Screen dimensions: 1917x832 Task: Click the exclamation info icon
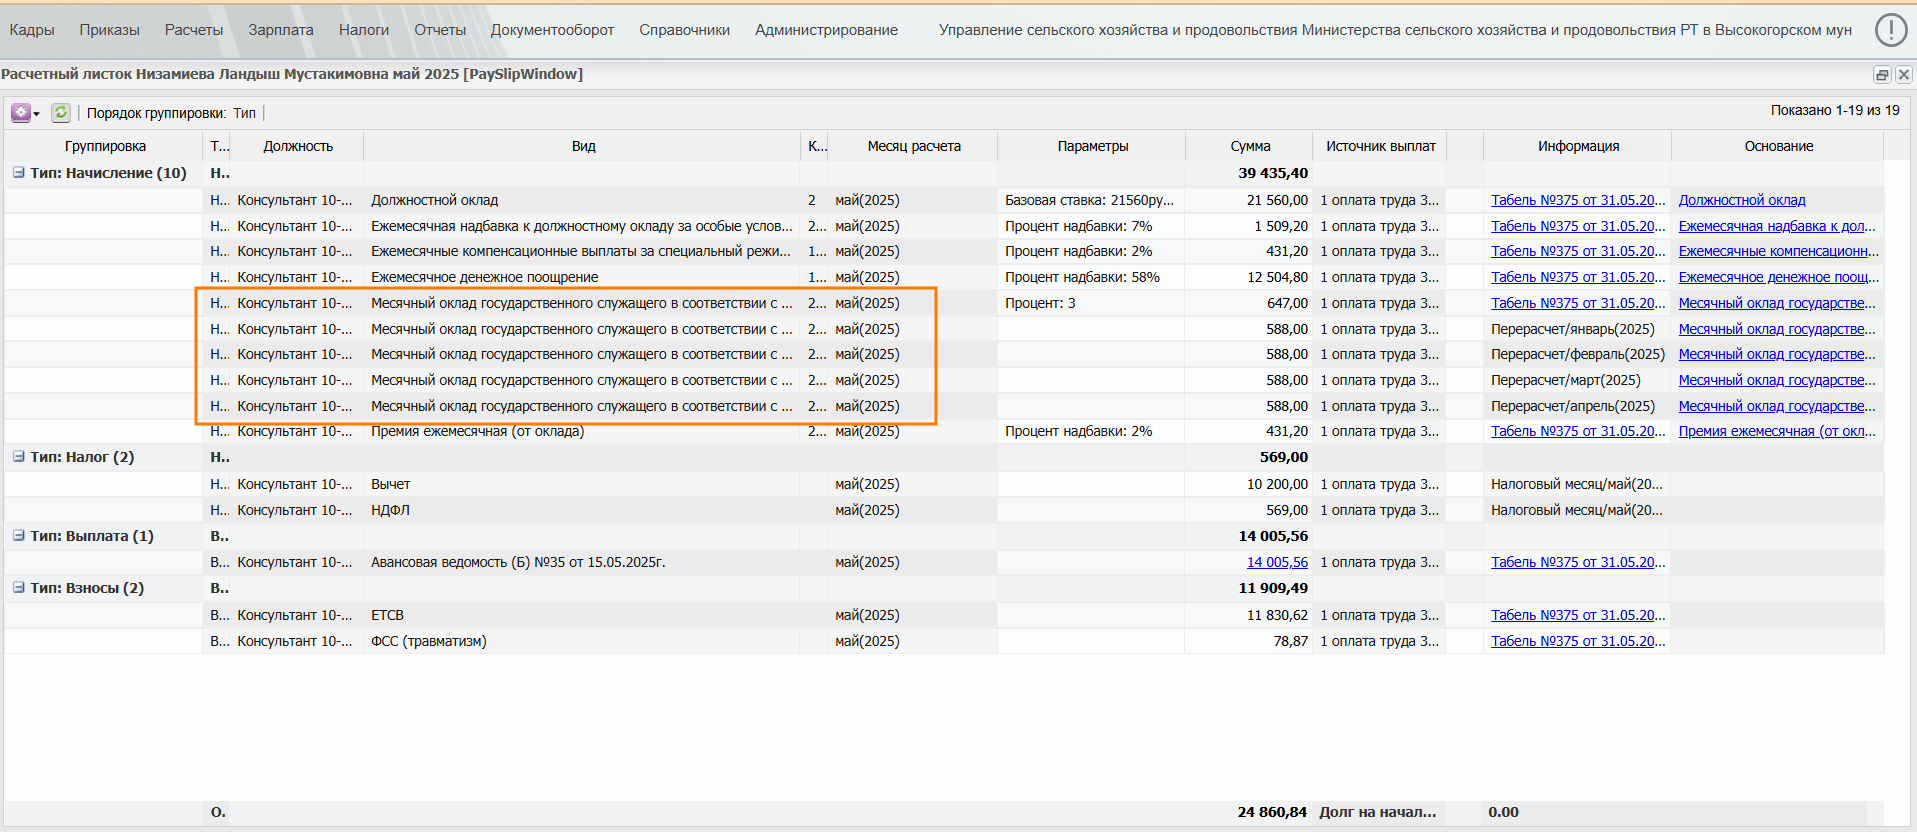click(1890, 30)
